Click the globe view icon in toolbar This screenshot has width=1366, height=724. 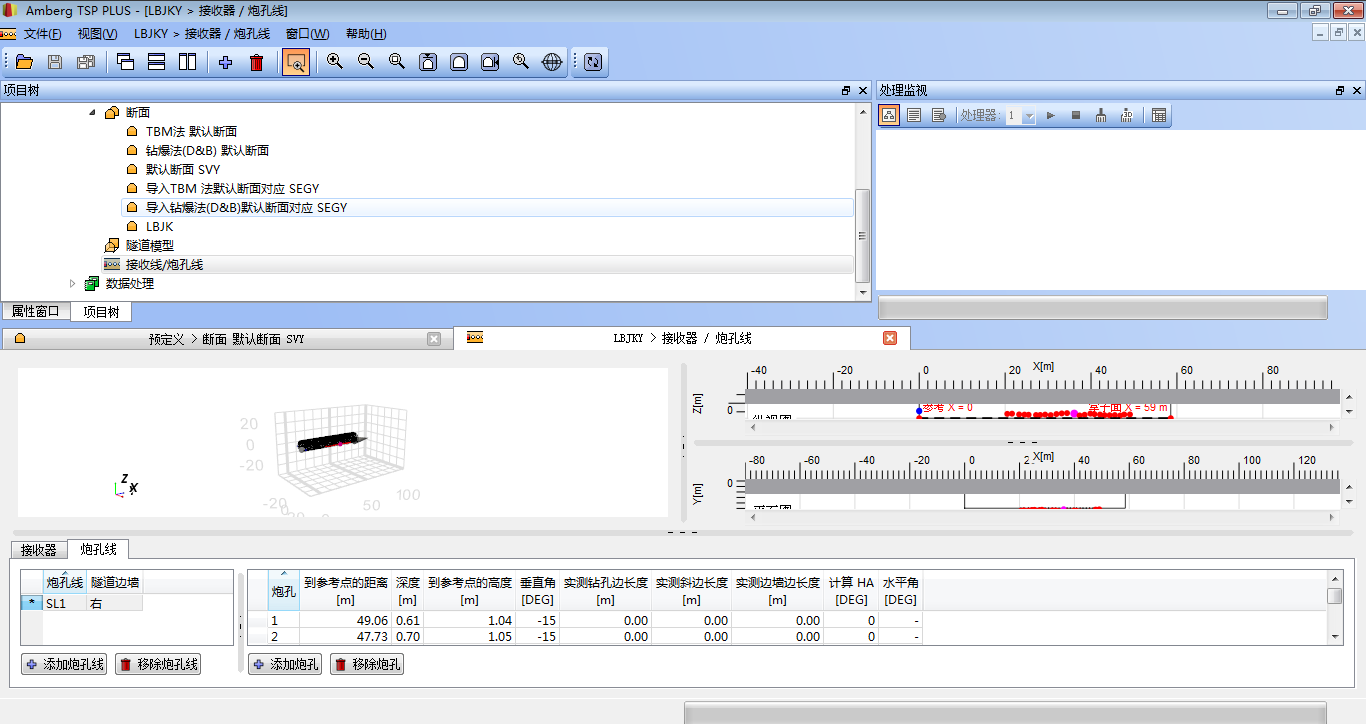tap(552, 62)
